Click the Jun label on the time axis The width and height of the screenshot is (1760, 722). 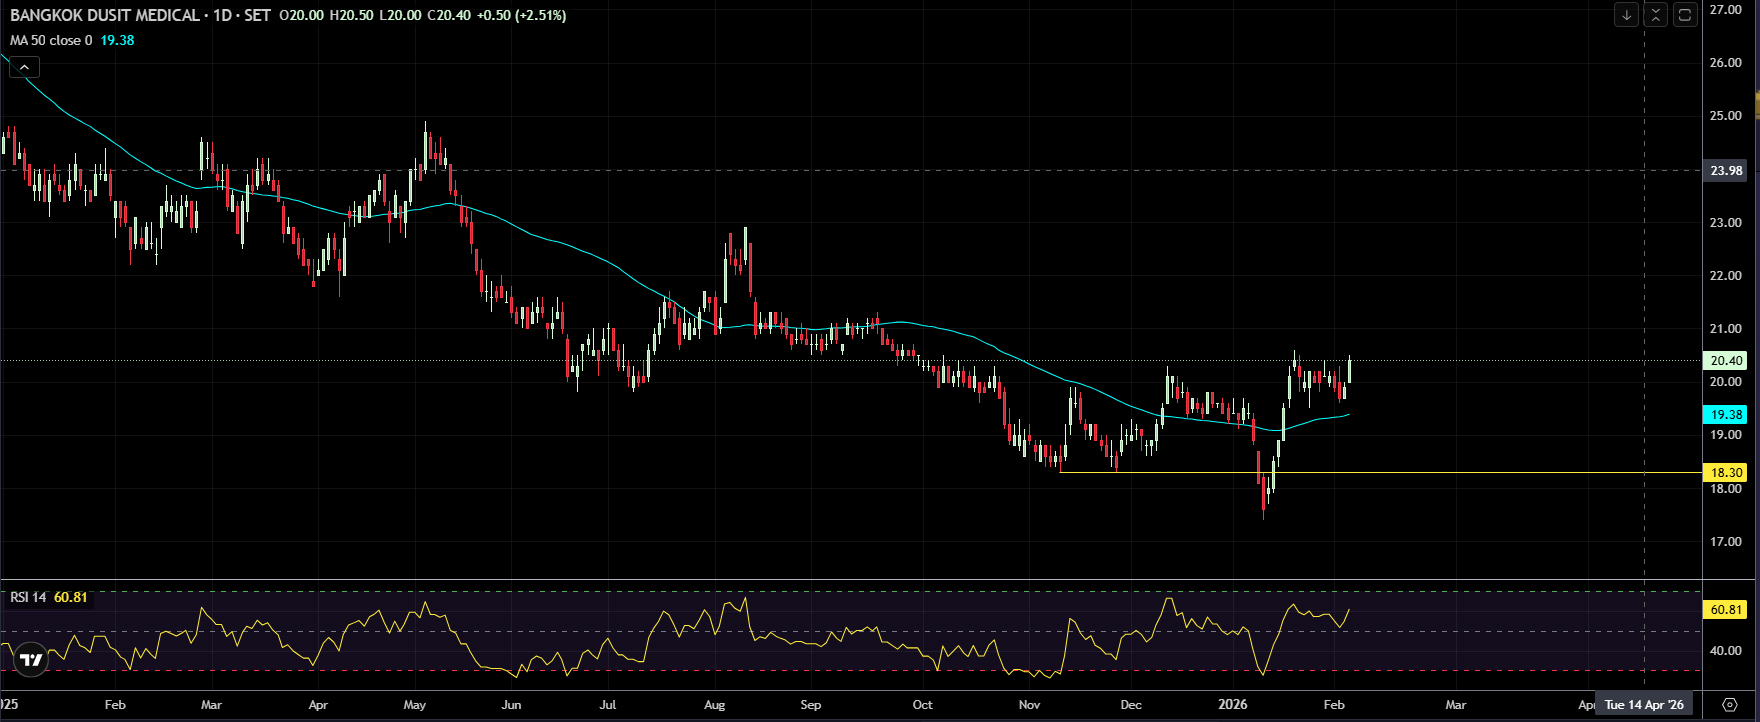coord(511,705)
